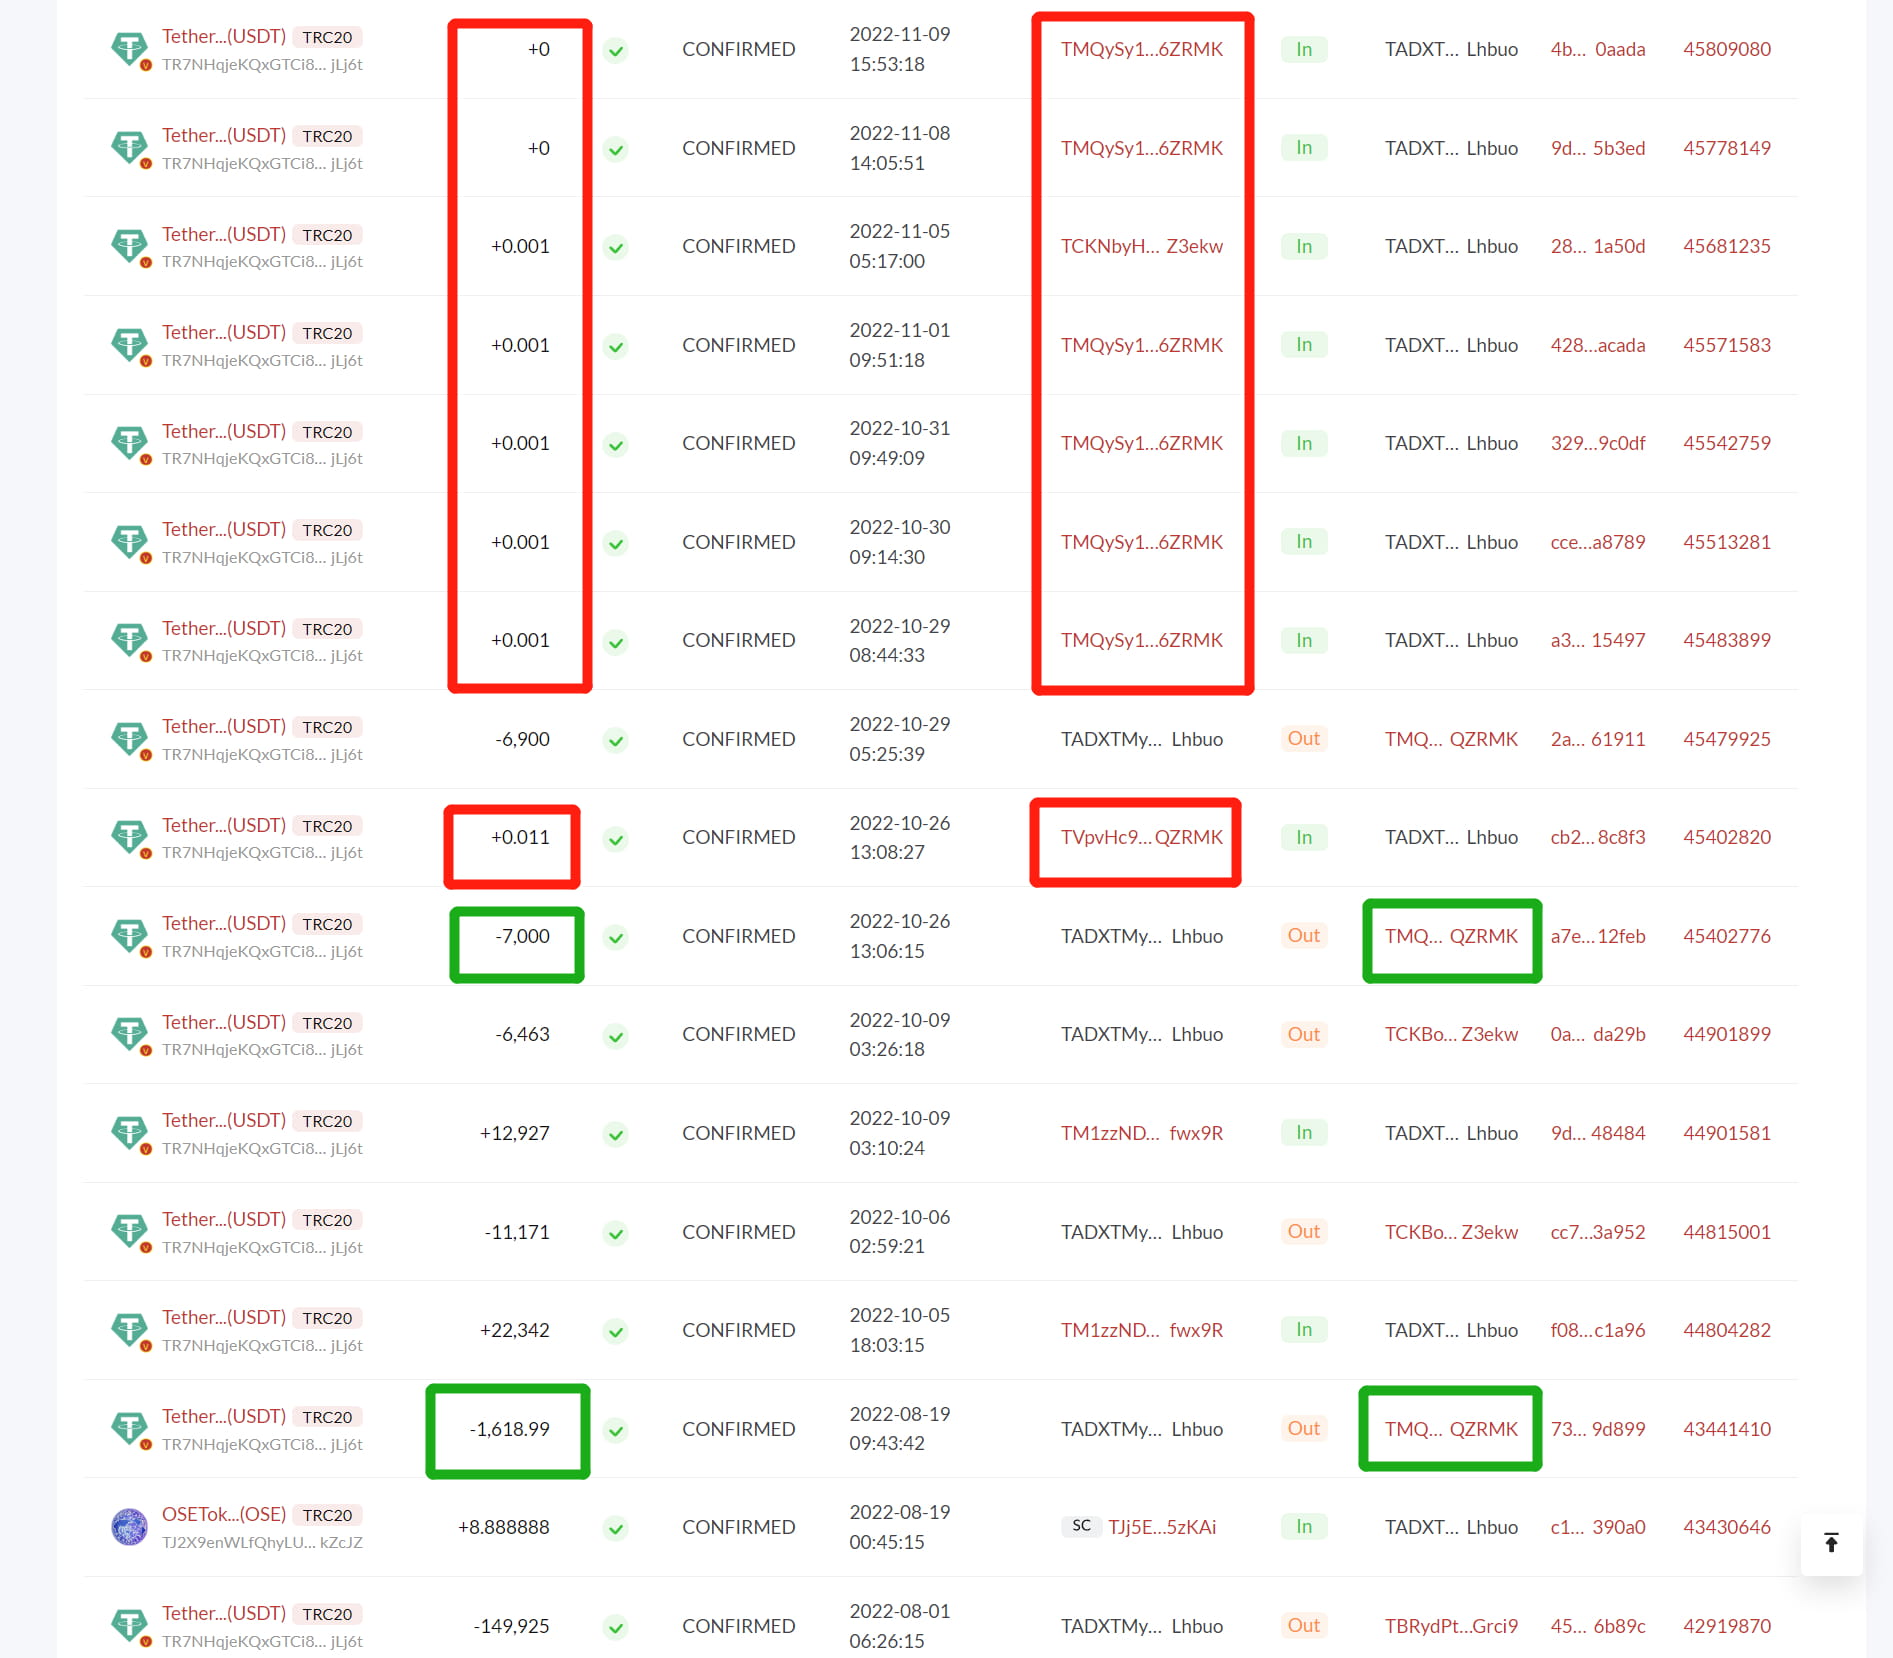Open OSETok...(OSE) token link
The height and width of the screenshot is (1658, 1893).
[x=224, y=1514]
